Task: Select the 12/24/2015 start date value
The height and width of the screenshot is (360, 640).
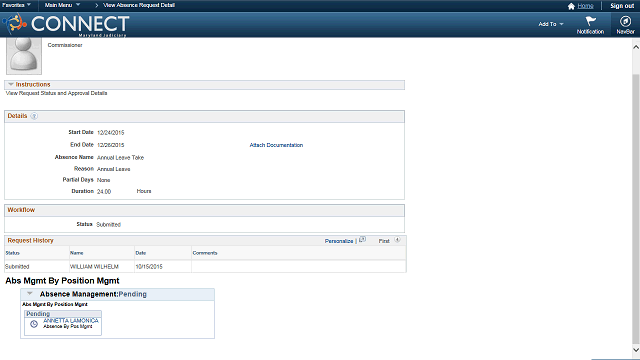Action: point(111,133)
